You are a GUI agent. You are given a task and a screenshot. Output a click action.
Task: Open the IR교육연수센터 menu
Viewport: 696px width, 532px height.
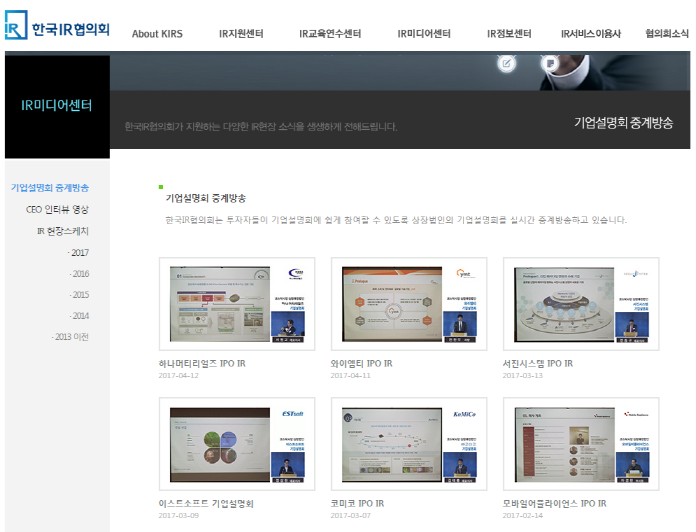[330, 34]
